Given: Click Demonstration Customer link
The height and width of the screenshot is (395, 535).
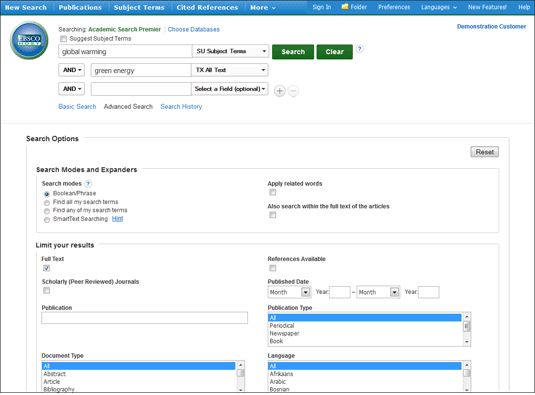Looking at the screenshot, I should pyautogui.click(x=491, y=27).
